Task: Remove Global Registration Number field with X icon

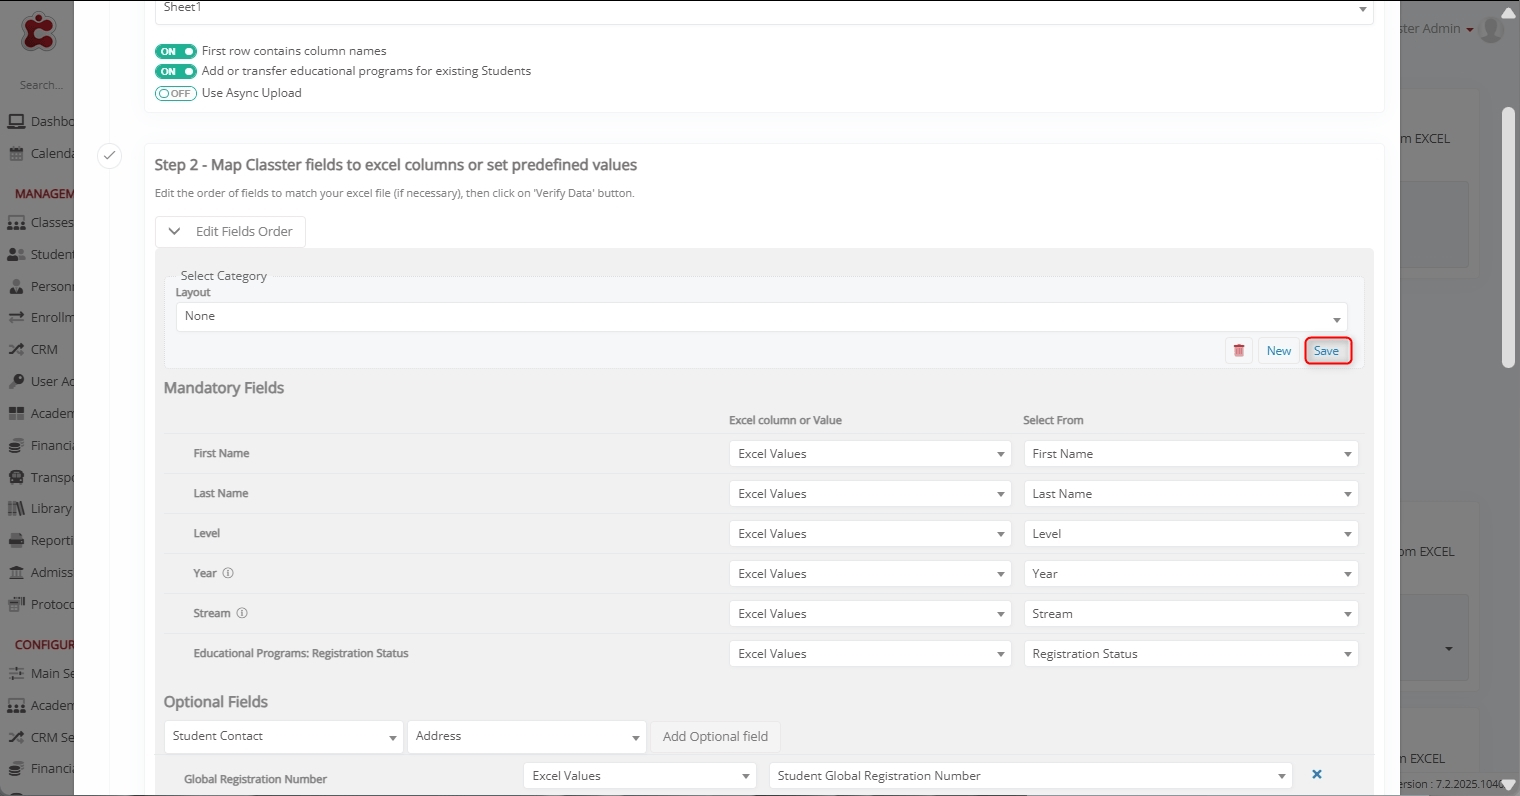Action: [x=1317, y=774]
